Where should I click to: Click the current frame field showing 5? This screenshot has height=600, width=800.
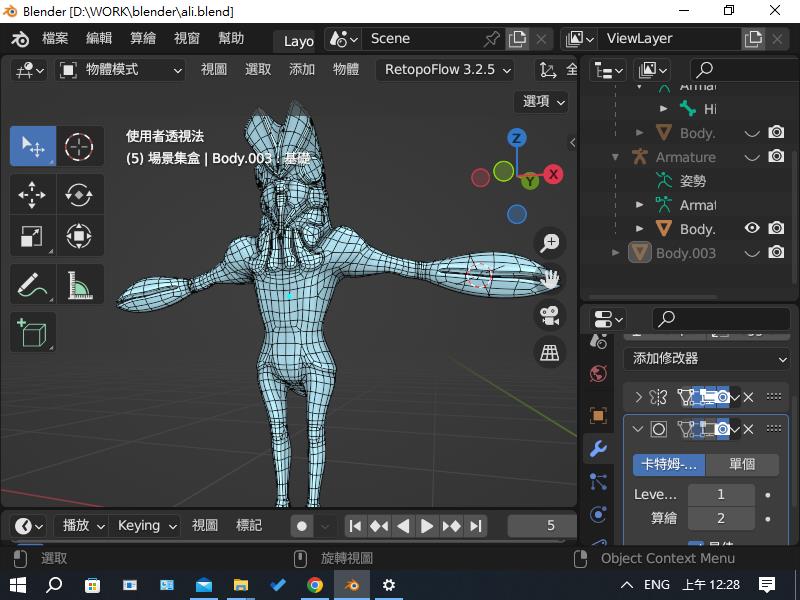[541, 526]
